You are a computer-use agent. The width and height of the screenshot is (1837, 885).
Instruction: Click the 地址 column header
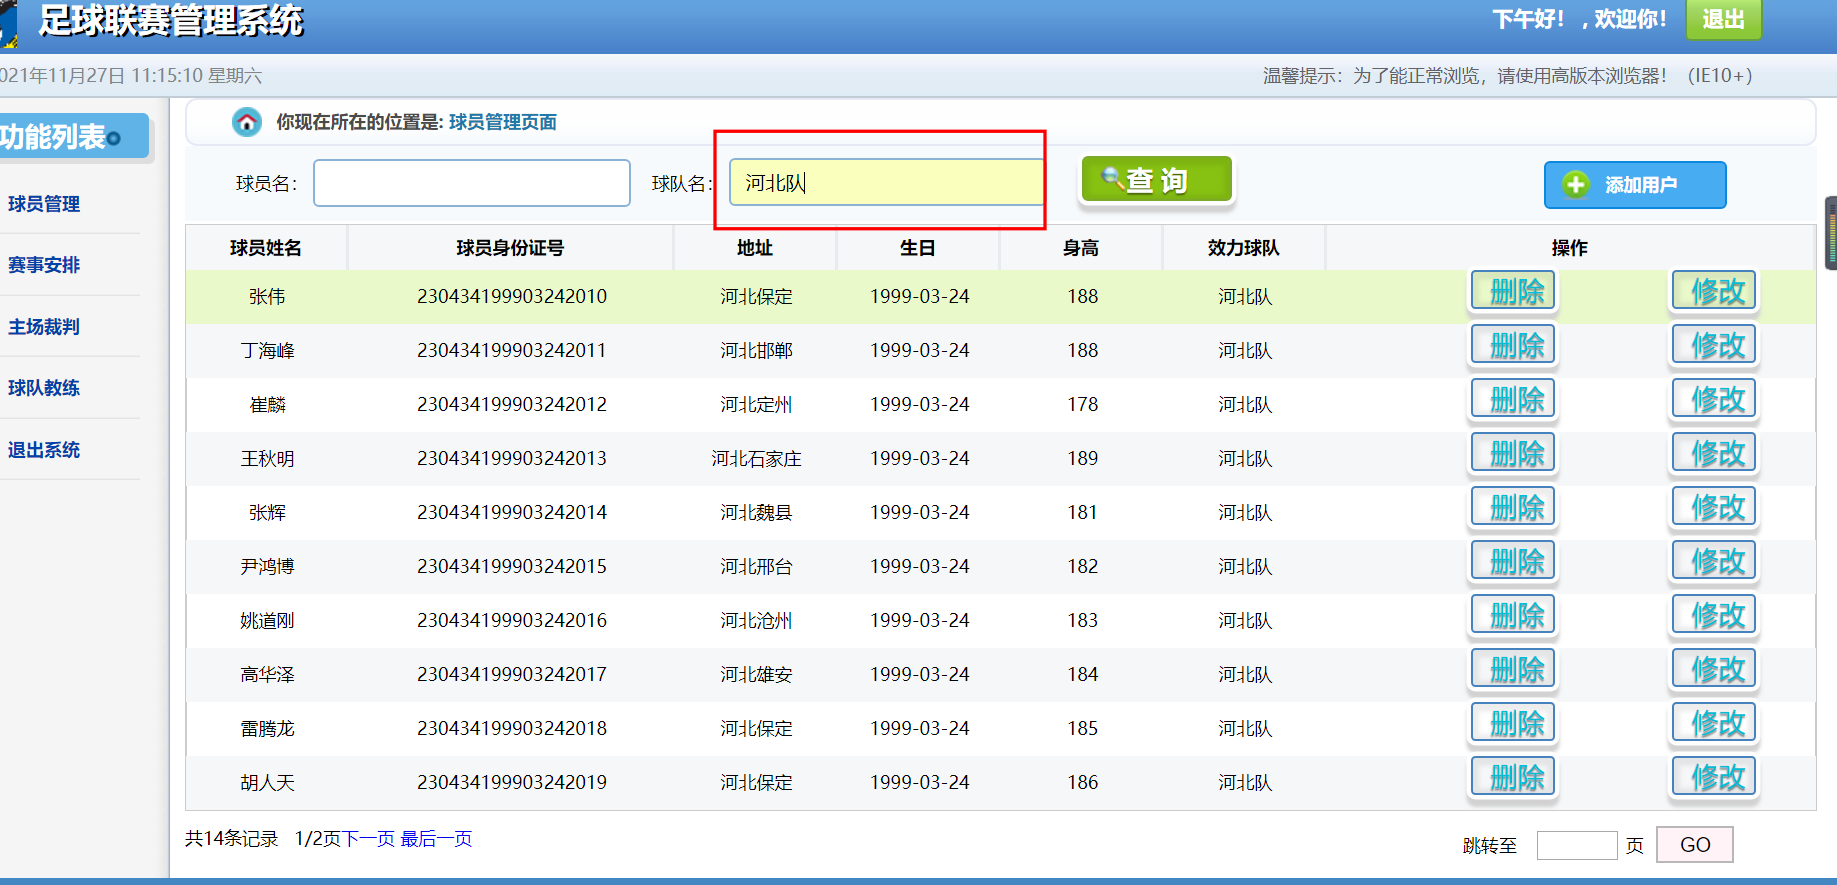click(755, 248)
